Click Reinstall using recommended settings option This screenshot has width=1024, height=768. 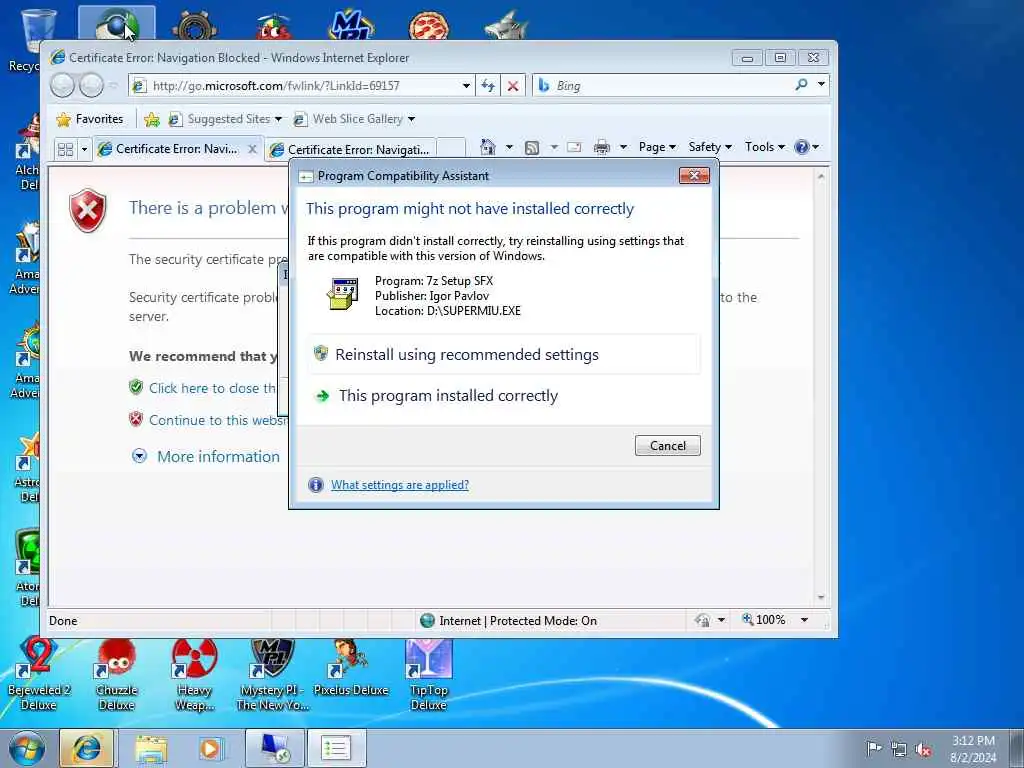click(x=504, y=355)
